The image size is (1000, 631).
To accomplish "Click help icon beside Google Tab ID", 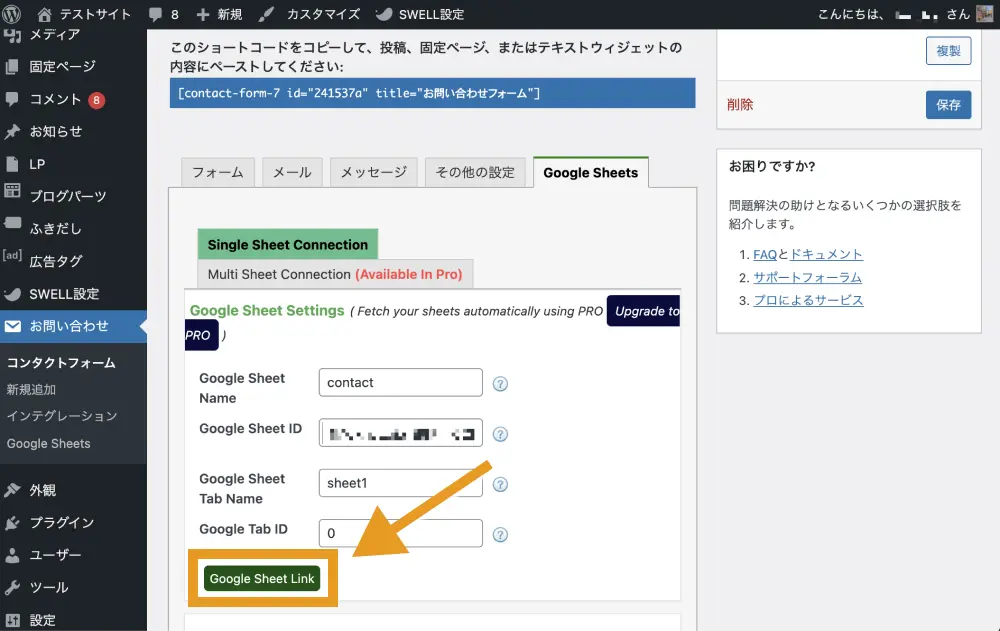I will [501, 535].
